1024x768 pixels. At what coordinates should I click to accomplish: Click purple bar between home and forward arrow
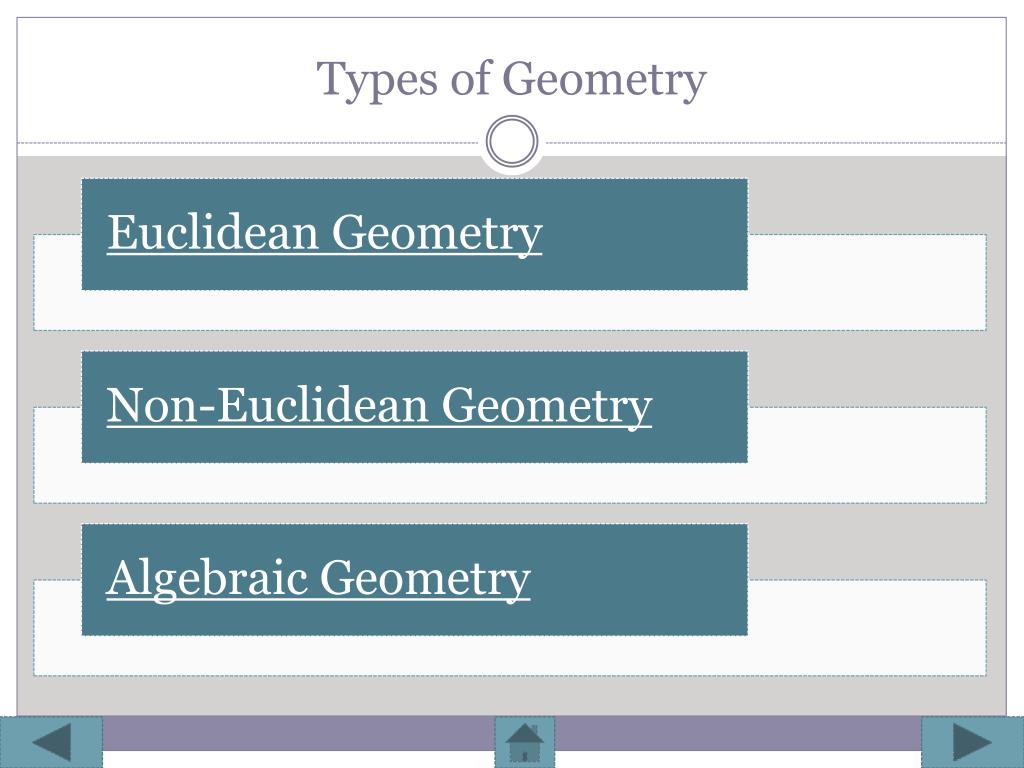click(x=738, y=733)
